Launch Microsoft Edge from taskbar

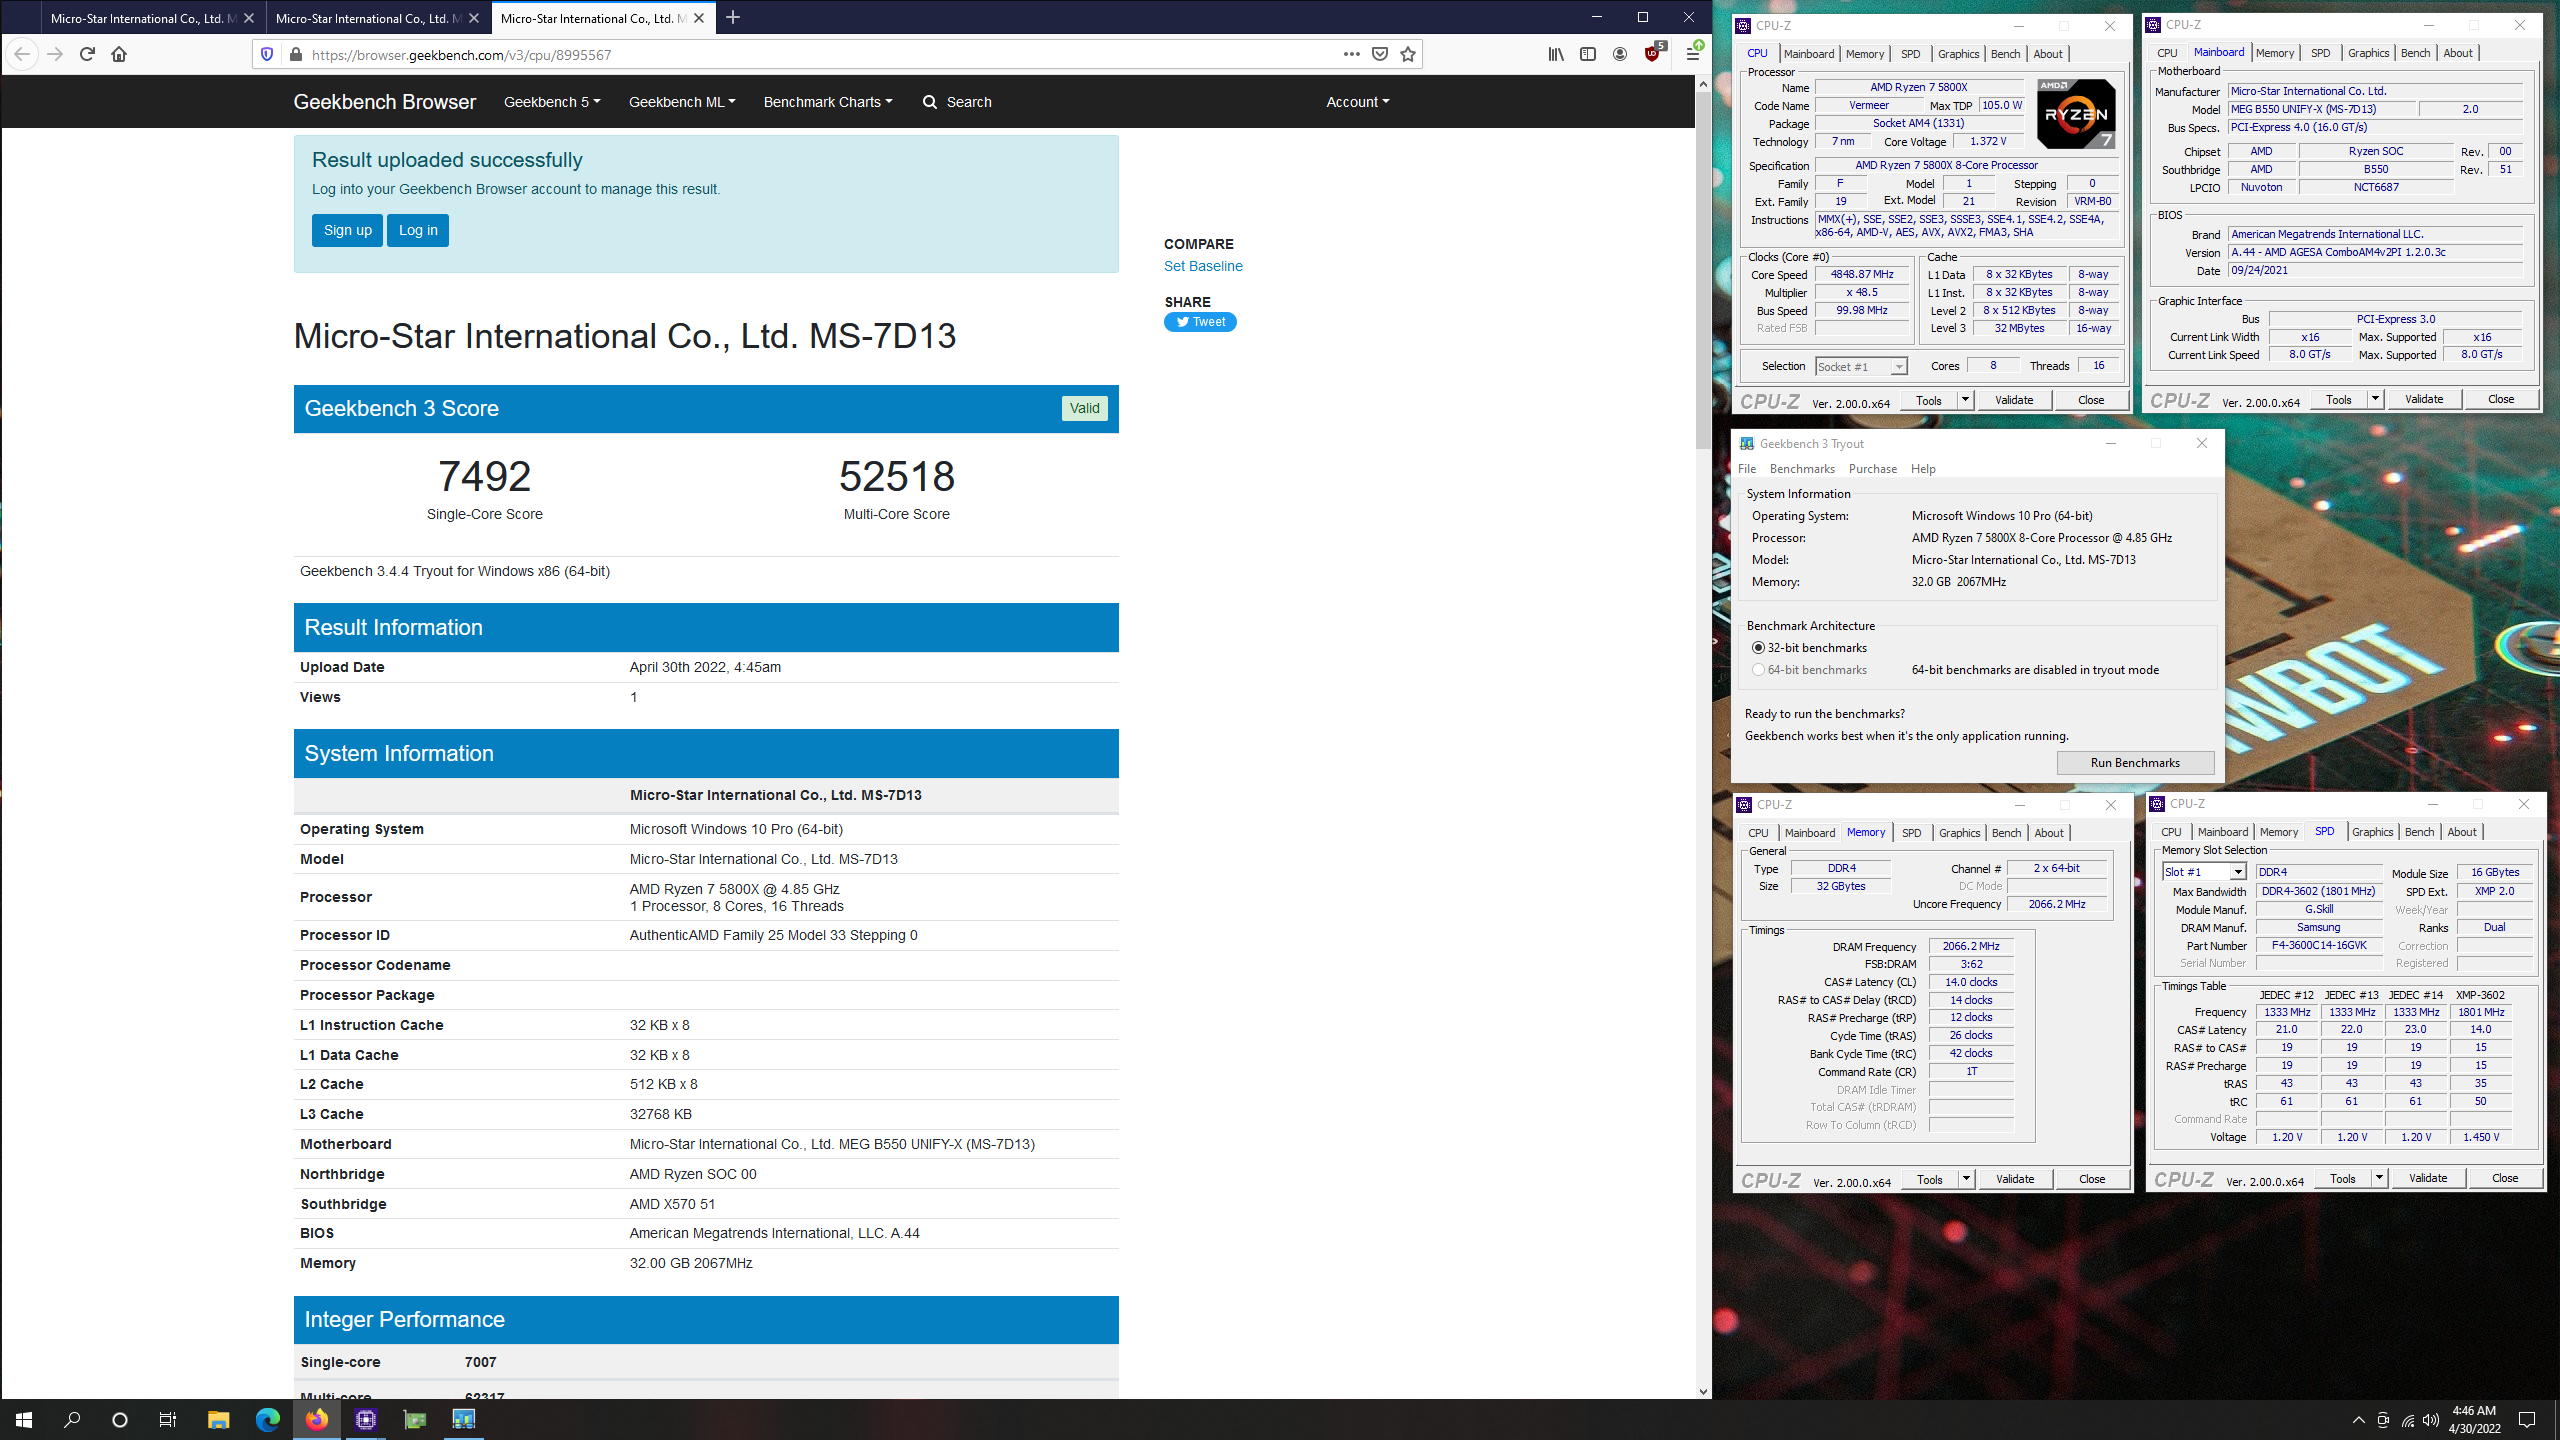[x=267, y=1419]
